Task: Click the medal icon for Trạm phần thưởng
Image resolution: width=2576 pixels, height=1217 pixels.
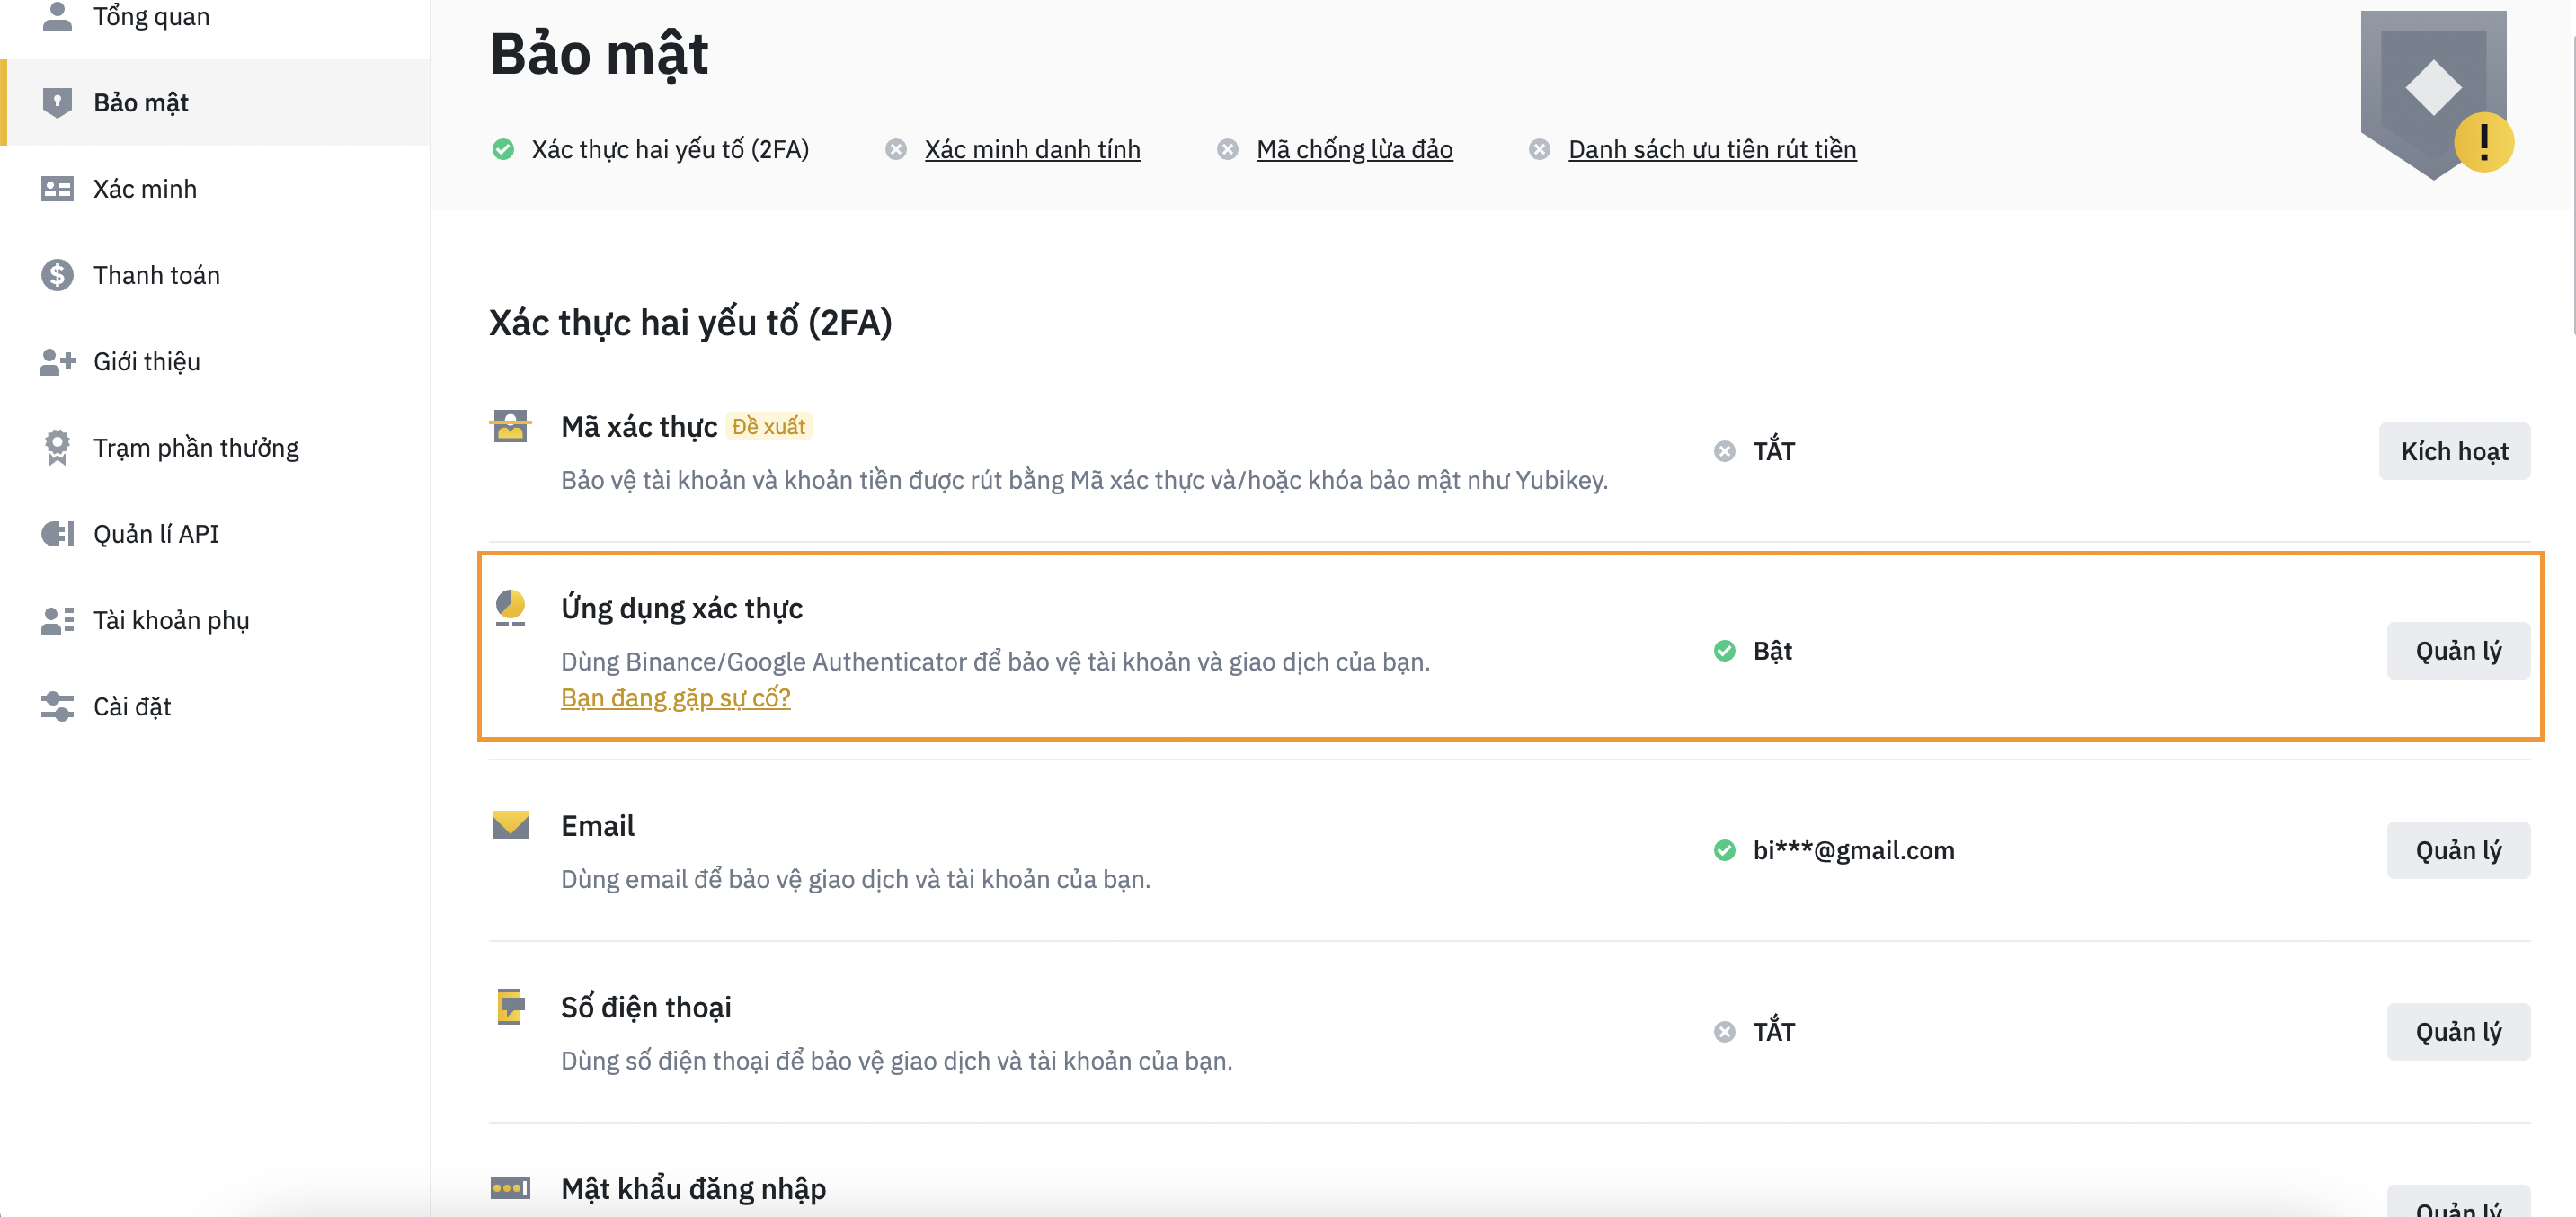Action: coord(57,447)
